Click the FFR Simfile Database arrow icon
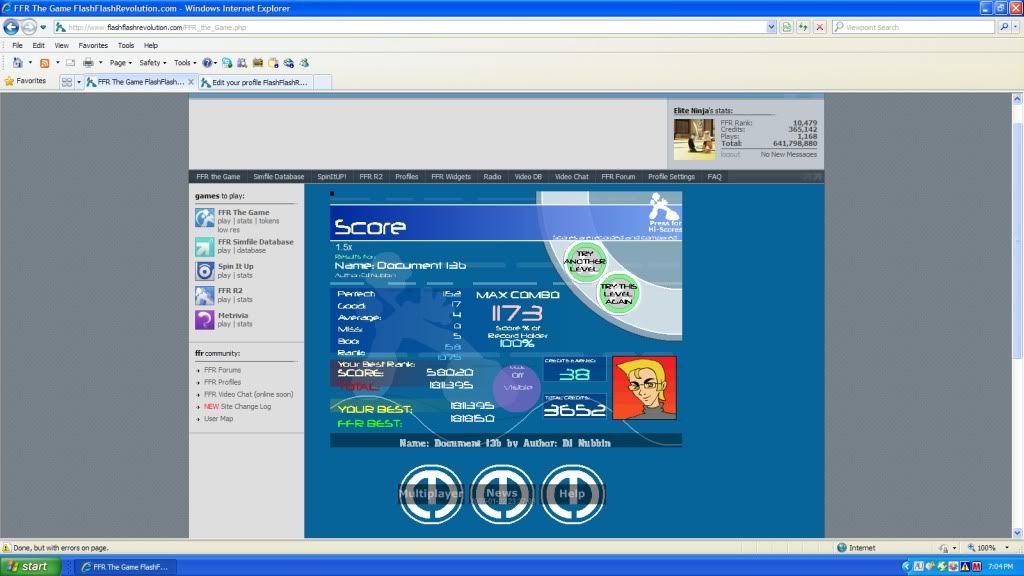This screenshot has width=1024, height=576. point(204,245)
